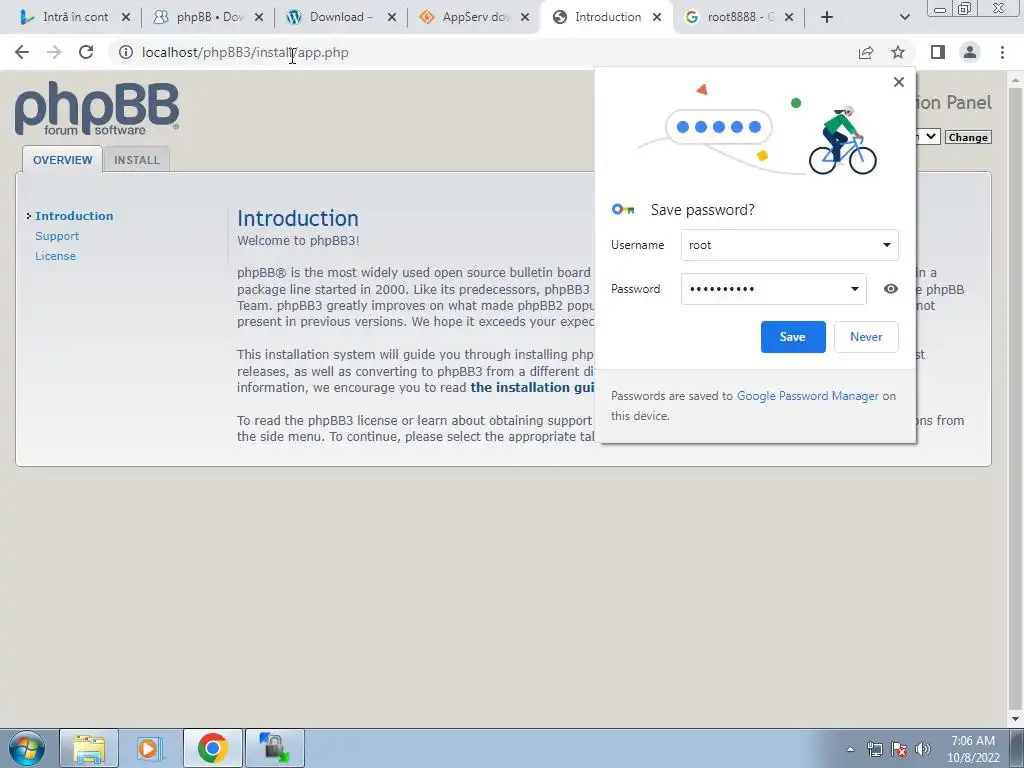Switch to the OVERVIEW tab
The height and width of the screenshot is (768, 1024).
tap(63, 159)
